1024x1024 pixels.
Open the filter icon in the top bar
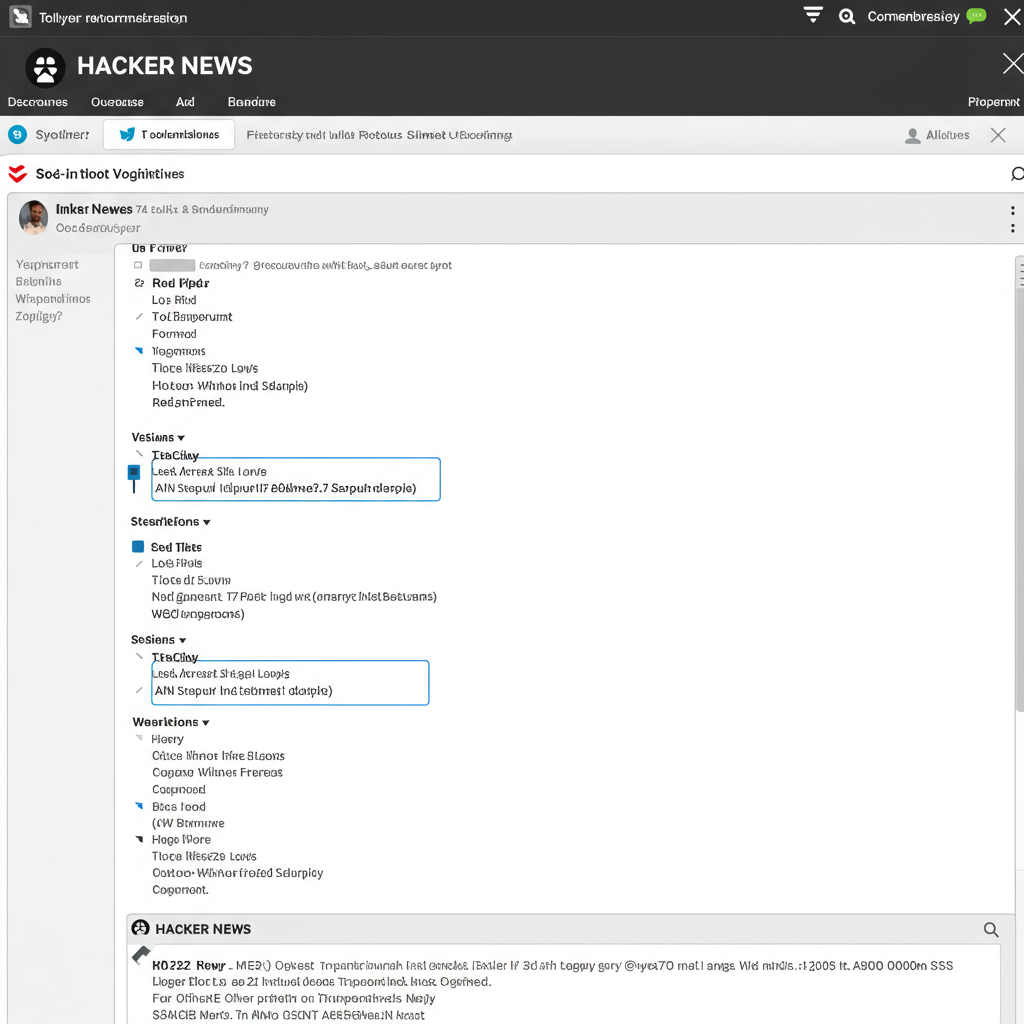pyautogui.click(x=813, y=15)
